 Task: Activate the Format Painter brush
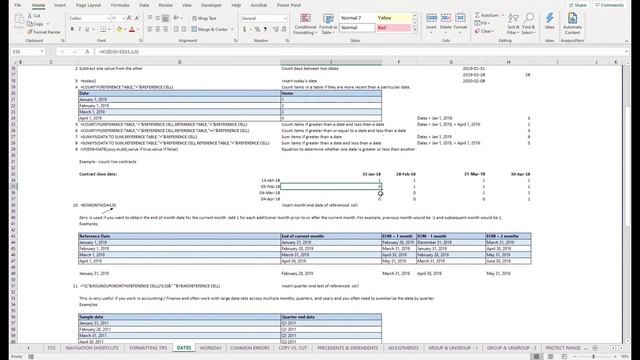tap(44, 32)
